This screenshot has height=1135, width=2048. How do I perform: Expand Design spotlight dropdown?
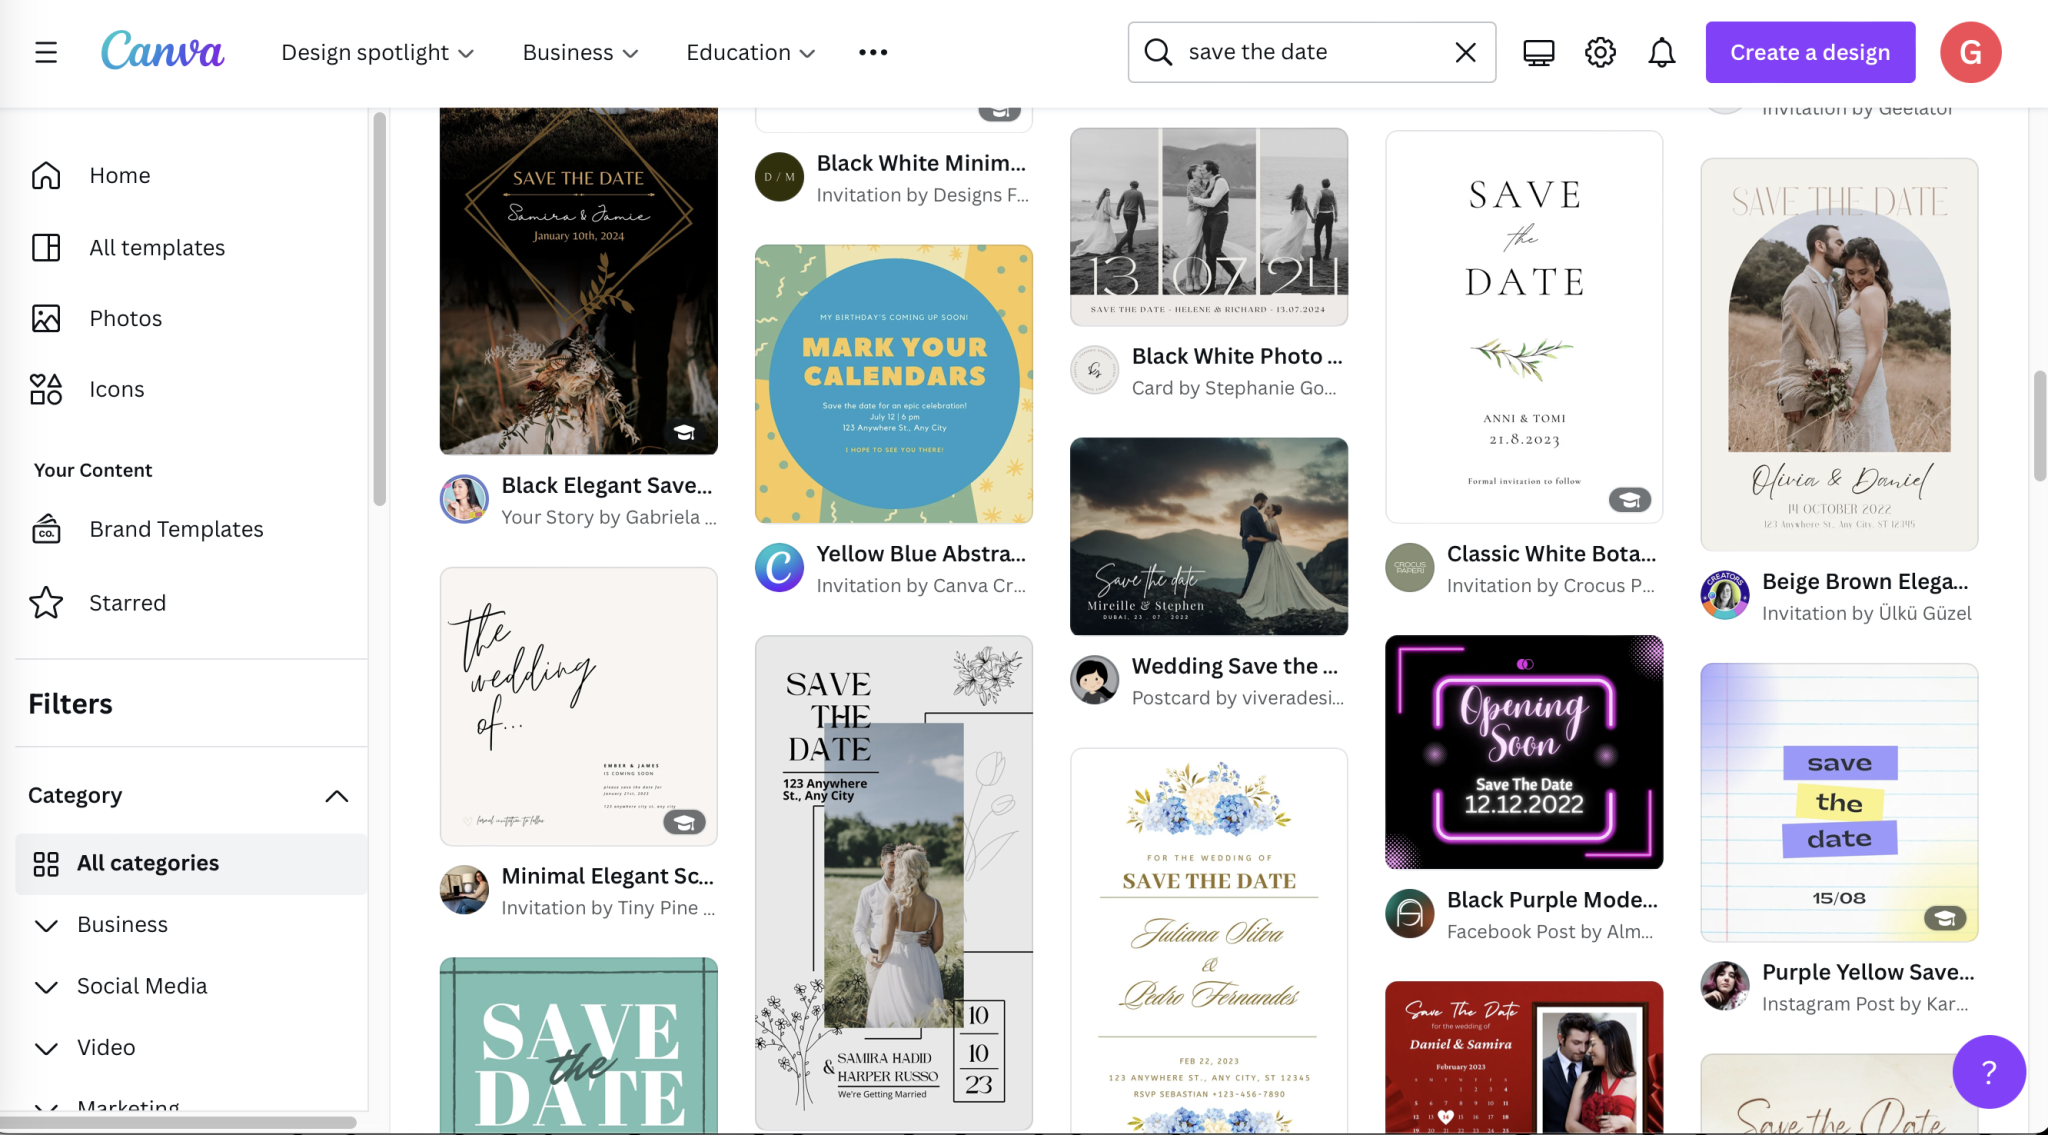377,52
